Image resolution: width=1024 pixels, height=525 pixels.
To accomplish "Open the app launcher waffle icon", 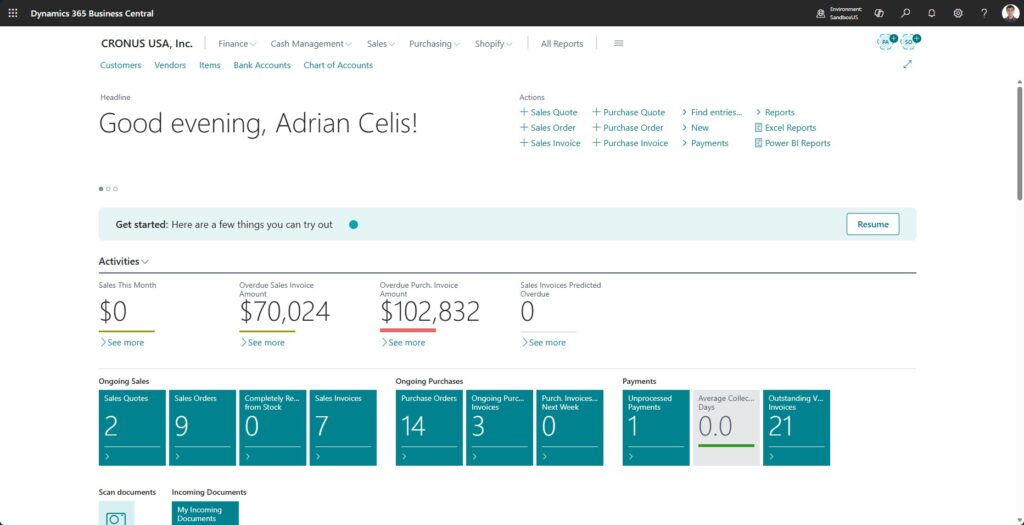I will tap(13, 13).
